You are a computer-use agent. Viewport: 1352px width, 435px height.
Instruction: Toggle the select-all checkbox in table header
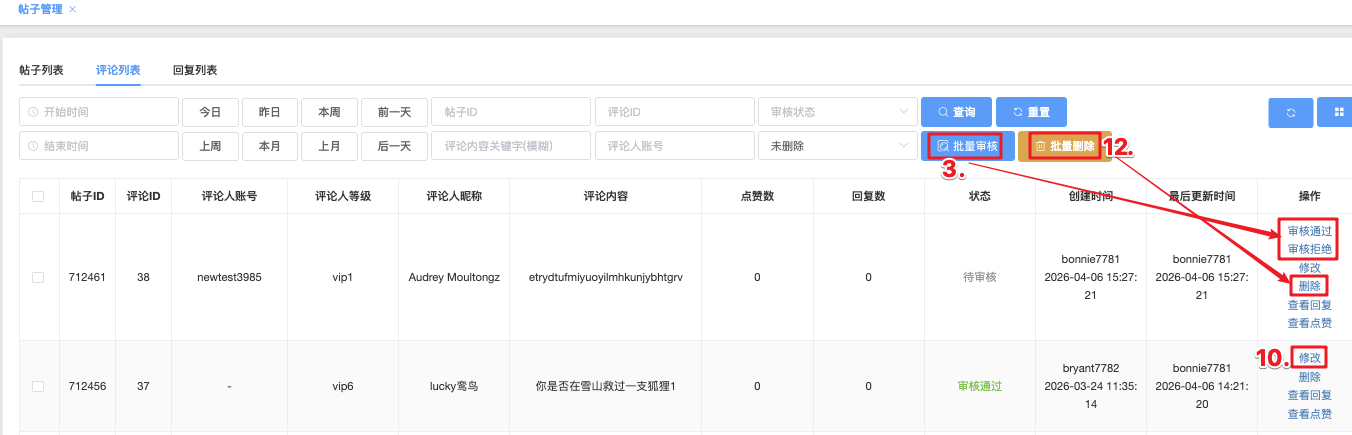(38, 197)
